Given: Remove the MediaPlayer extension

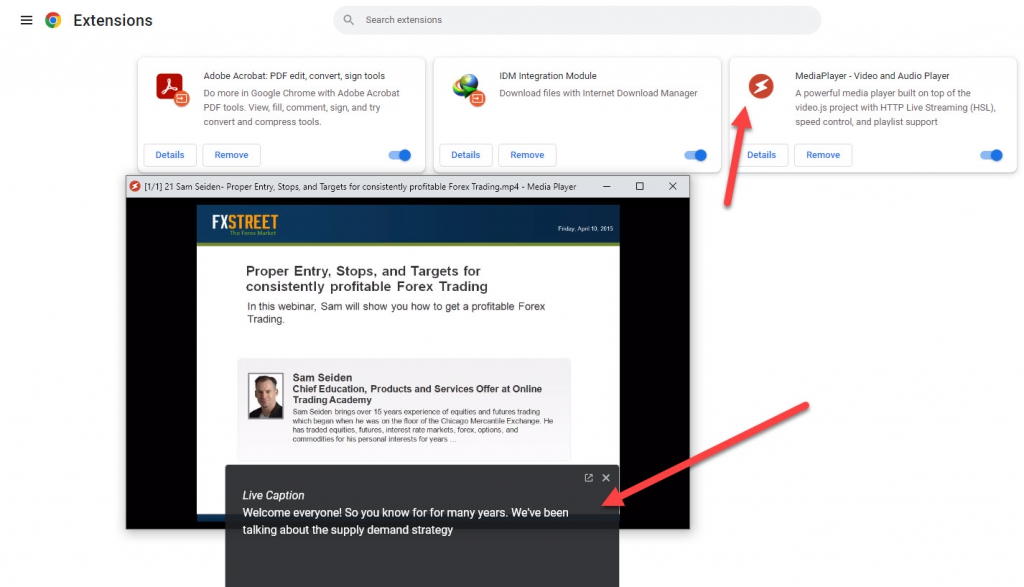Looking at the screenshot, I should click(823, 155).
